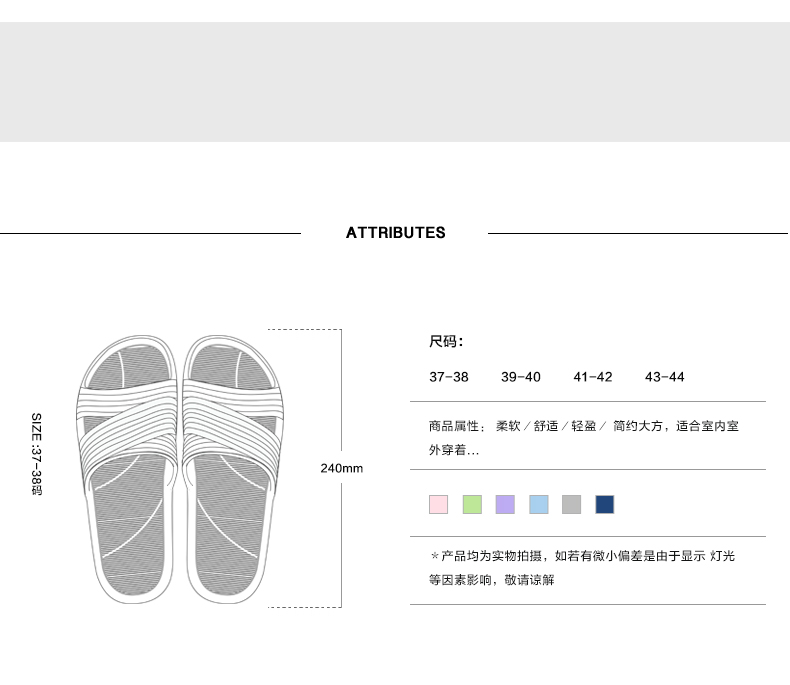Click the vertical SIZE:37-38码 label
The image size is (790, 685).
36,454
